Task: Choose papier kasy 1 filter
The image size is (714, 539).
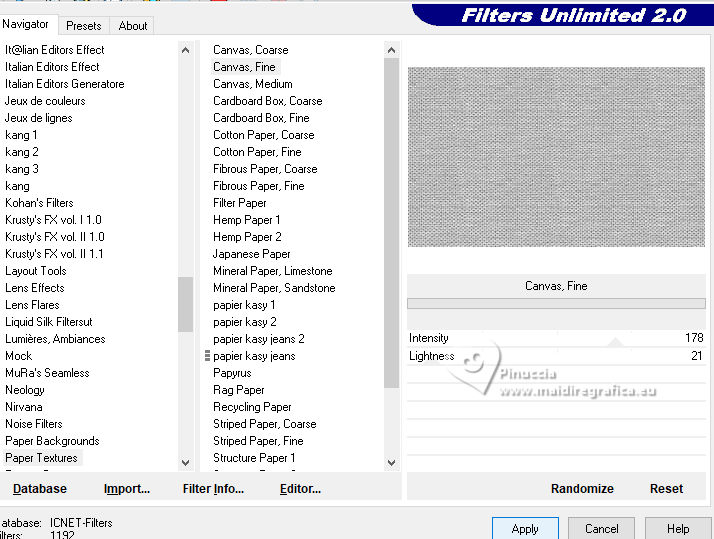Action: [244, 305]
